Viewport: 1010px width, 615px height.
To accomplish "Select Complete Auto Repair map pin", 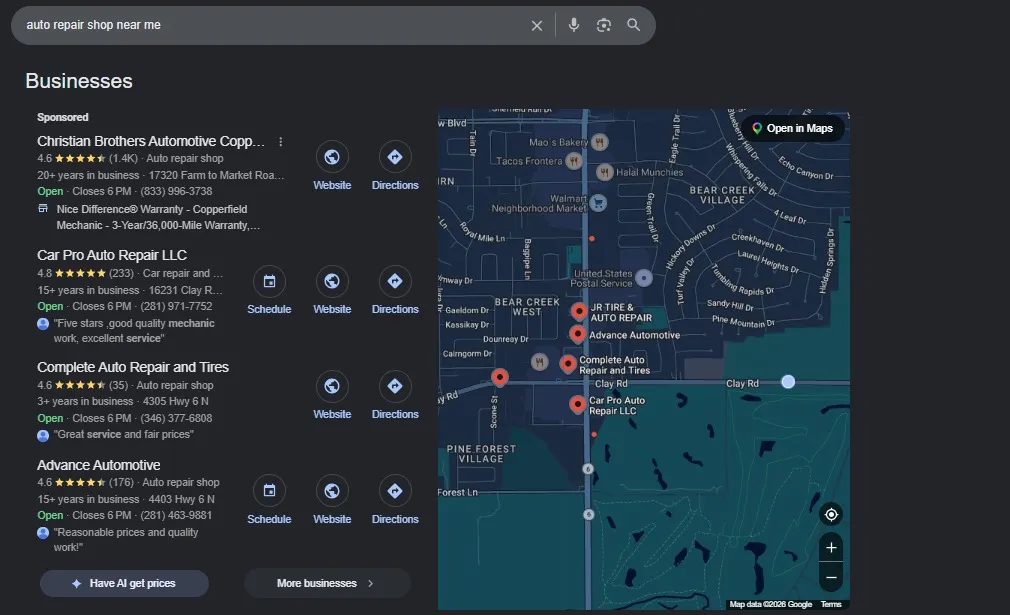I will (x=567, y=364).
